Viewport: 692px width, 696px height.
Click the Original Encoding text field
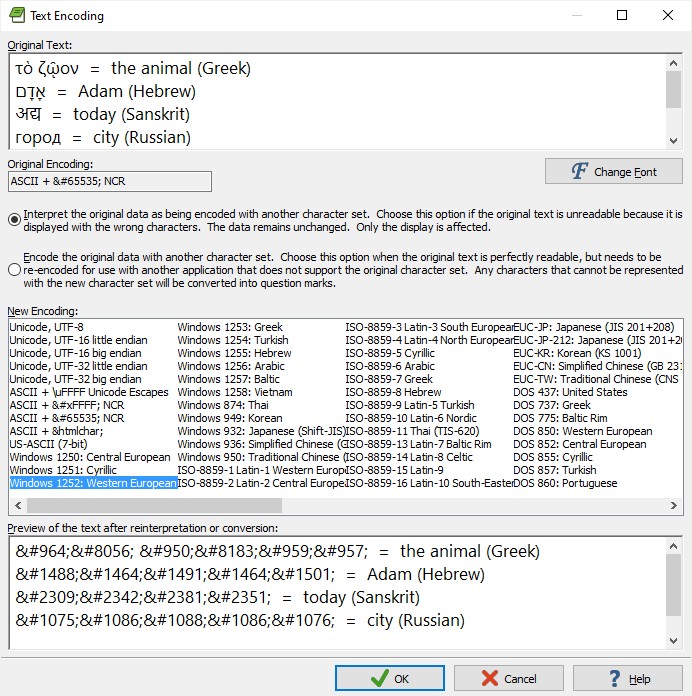click(109, 181)
